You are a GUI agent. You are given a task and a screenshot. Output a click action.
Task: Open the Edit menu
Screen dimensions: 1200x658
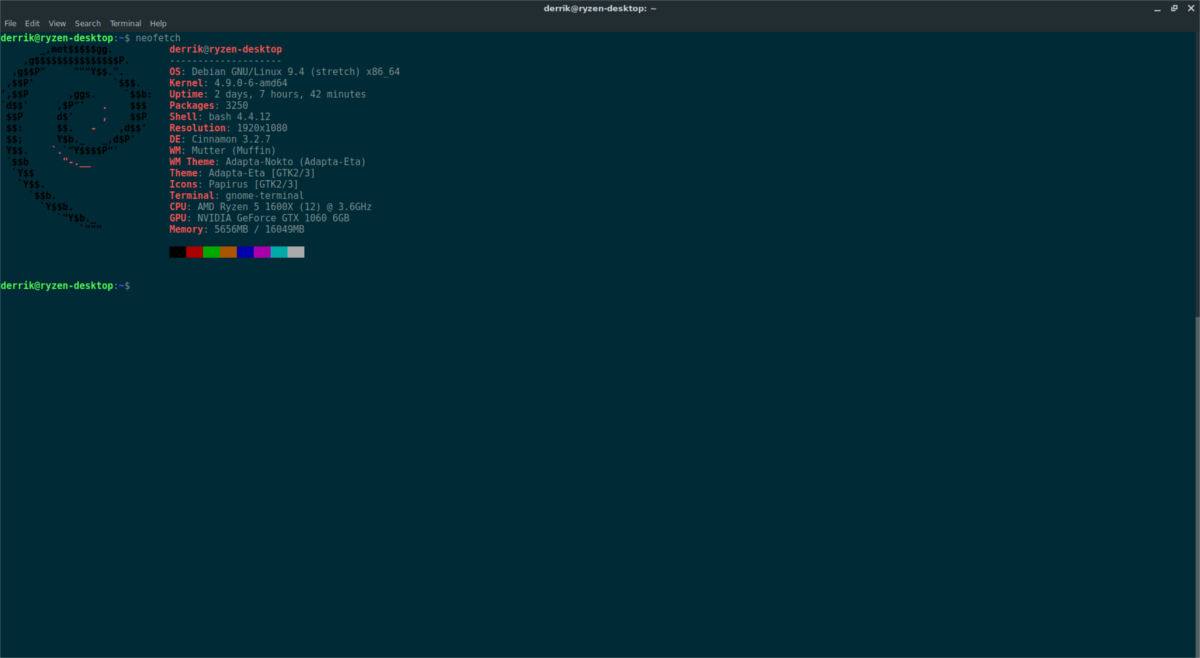coord(33,23)
